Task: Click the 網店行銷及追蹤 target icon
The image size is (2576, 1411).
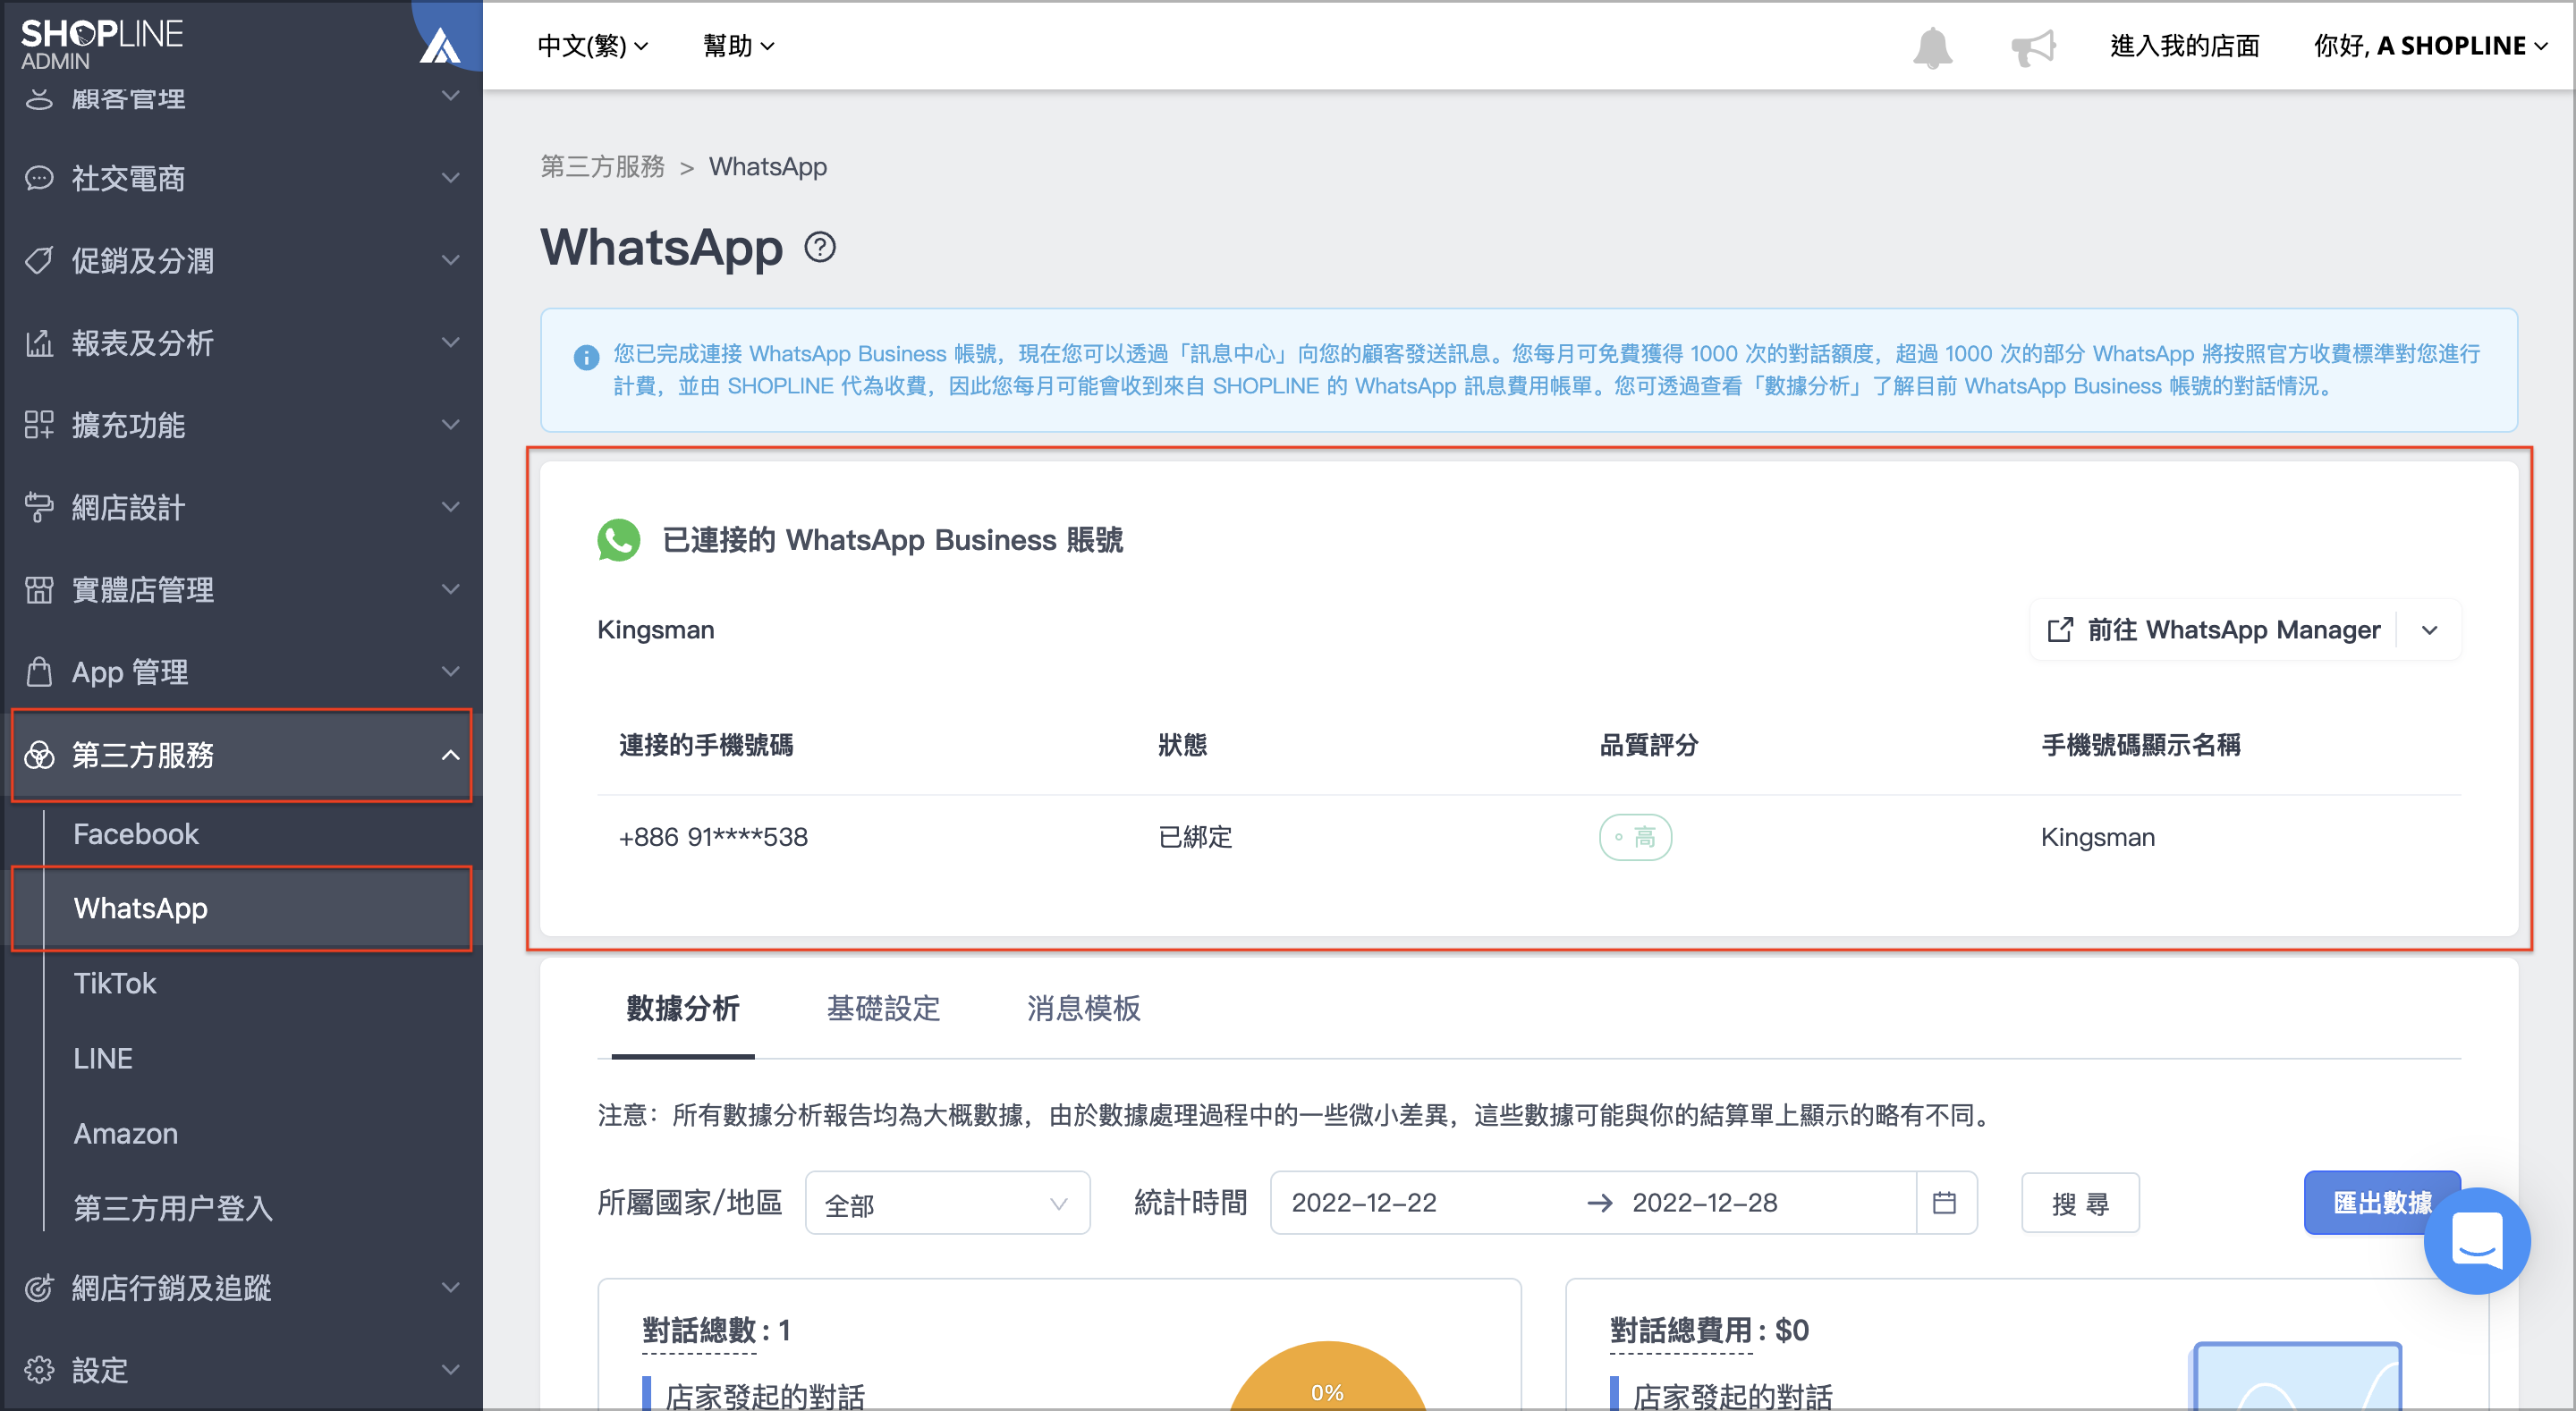Action: (x=39, y=1287)
